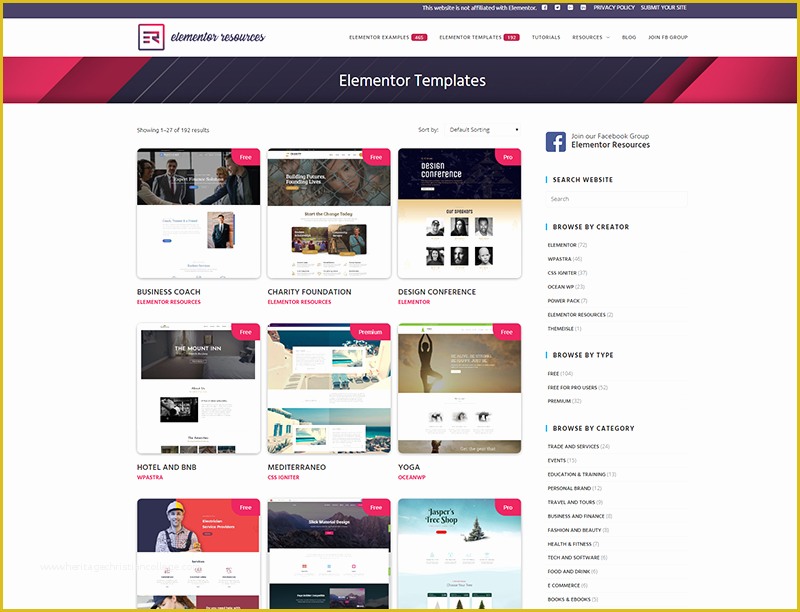Filter by creator ThemeIsle (1)
The height and width of the screenshot is (612, 800).
point(564,329)
